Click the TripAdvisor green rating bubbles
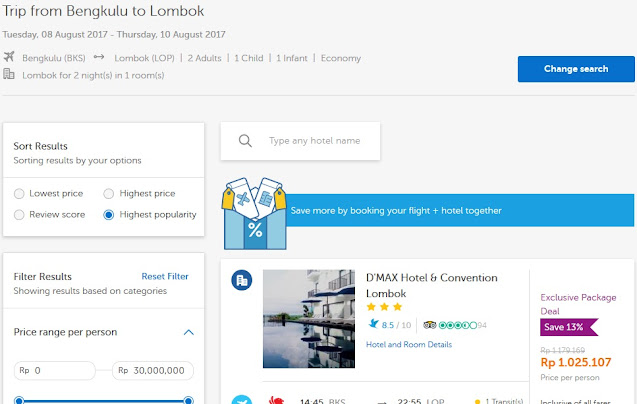 point(458,325)
